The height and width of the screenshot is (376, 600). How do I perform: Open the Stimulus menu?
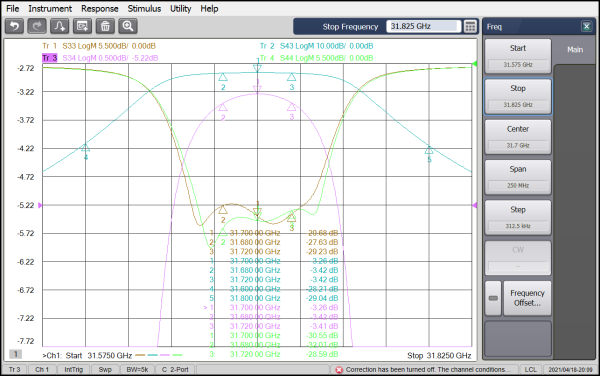click(144, 8)
